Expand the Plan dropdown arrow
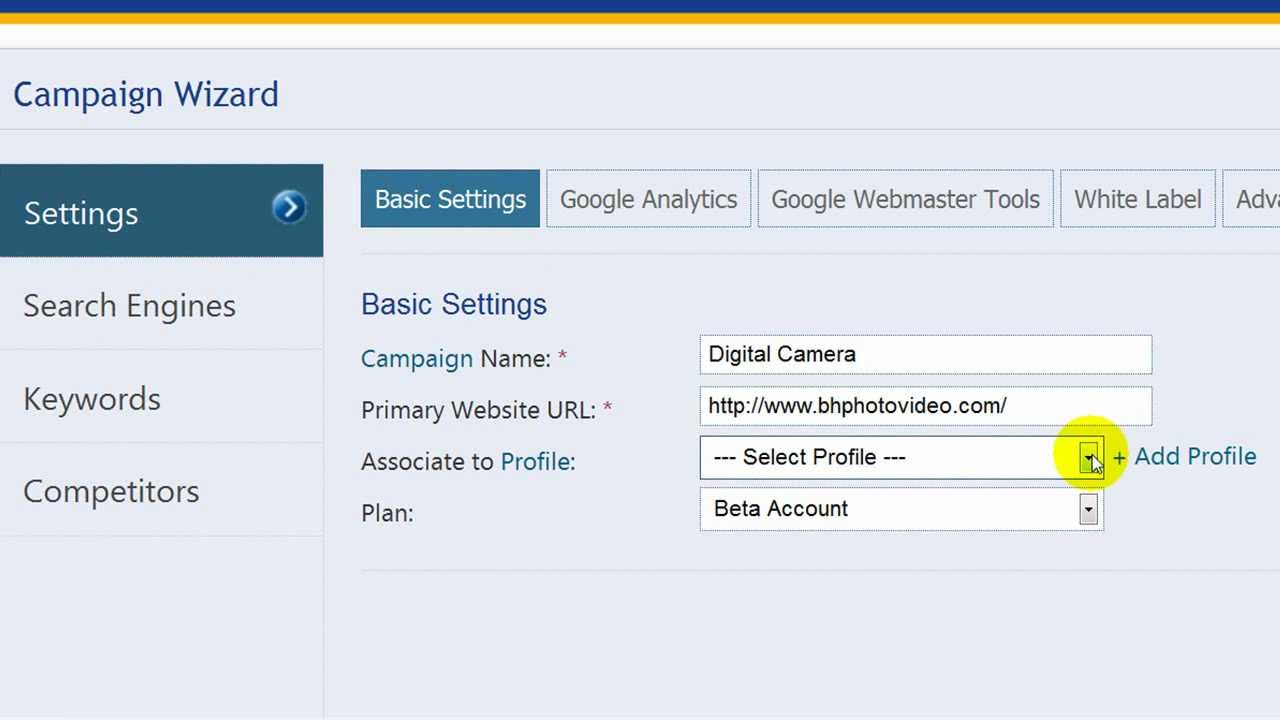The height and width of the screenshot is (720, 1280). (x=1088, y=509)
